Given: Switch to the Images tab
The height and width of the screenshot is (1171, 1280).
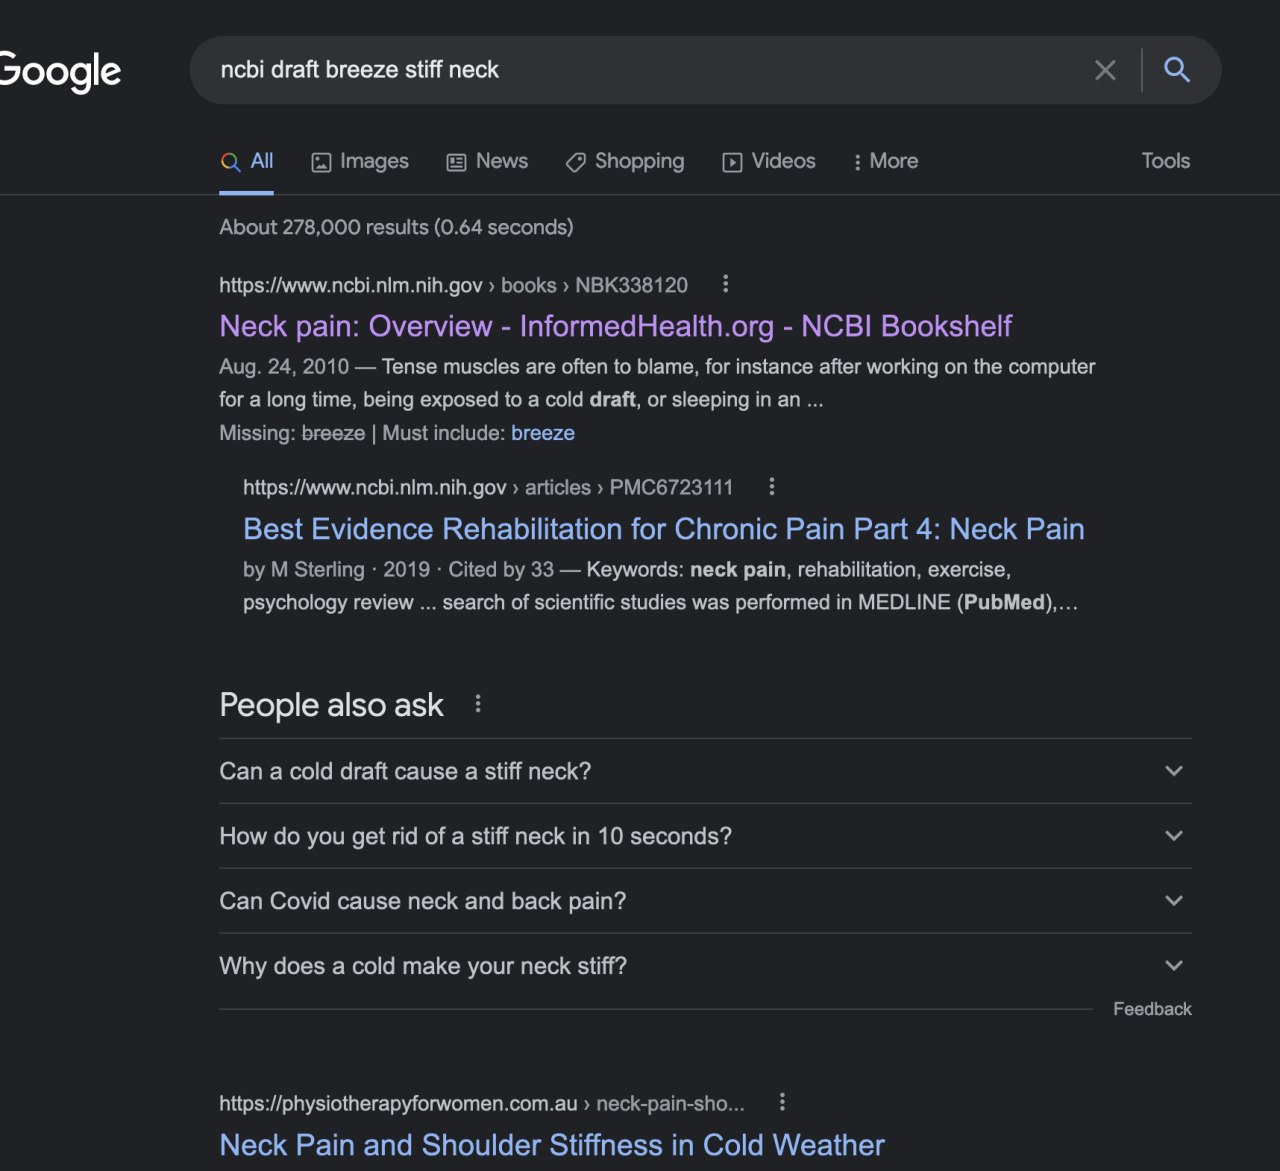Looking at the screenshot, I should click(360, 161).
